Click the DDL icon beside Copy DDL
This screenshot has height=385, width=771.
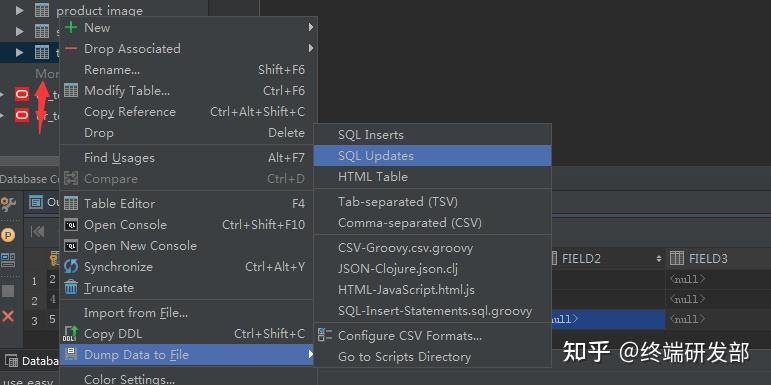(71, 334)
